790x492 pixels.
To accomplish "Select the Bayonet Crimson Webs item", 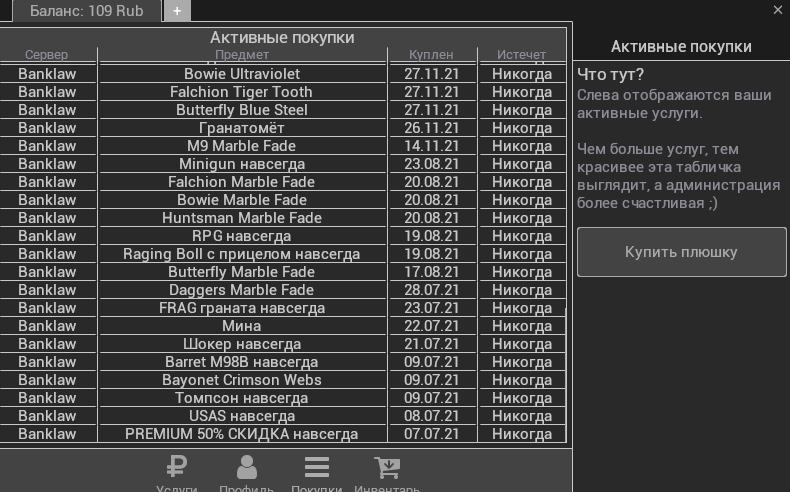I will click(x=242, y=380).
